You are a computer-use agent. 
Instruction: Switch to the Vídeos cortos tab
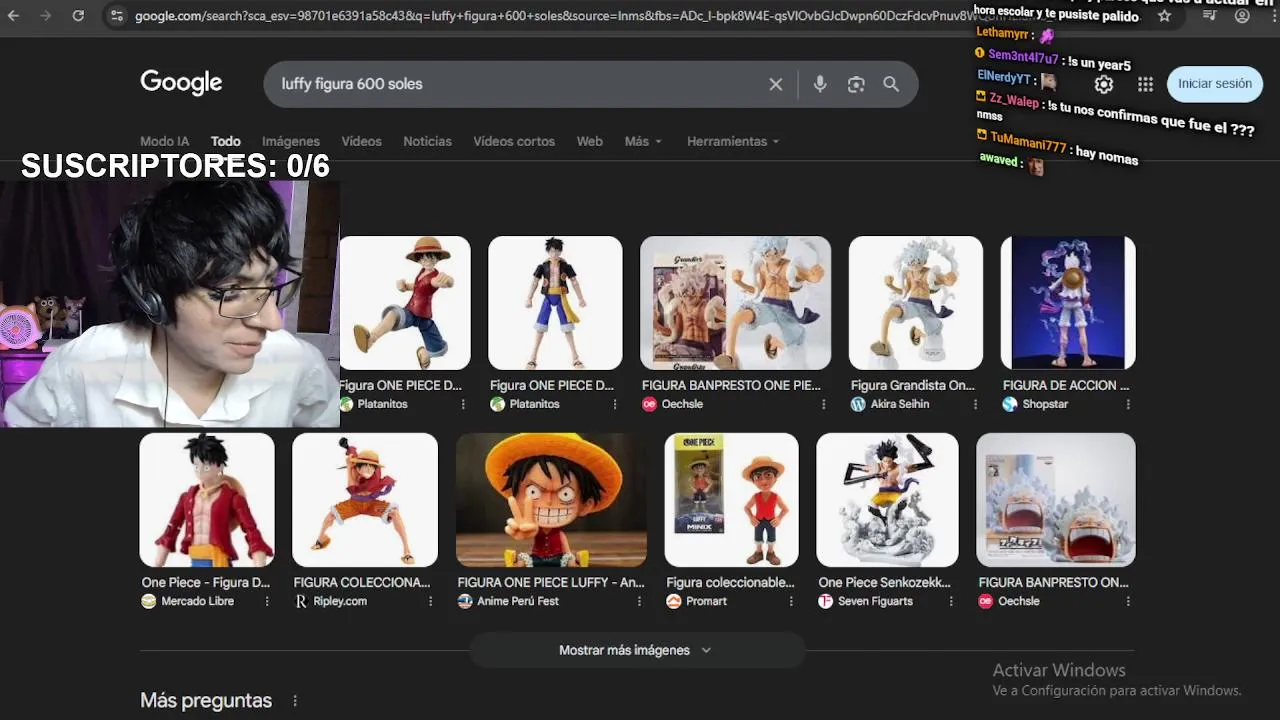(514, 141)
